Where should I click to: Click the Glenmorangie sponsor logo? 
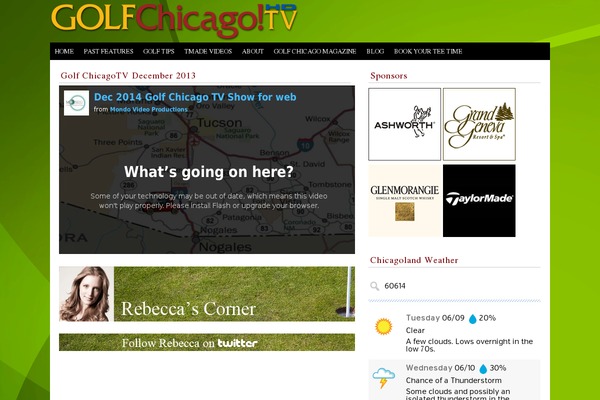404,201
